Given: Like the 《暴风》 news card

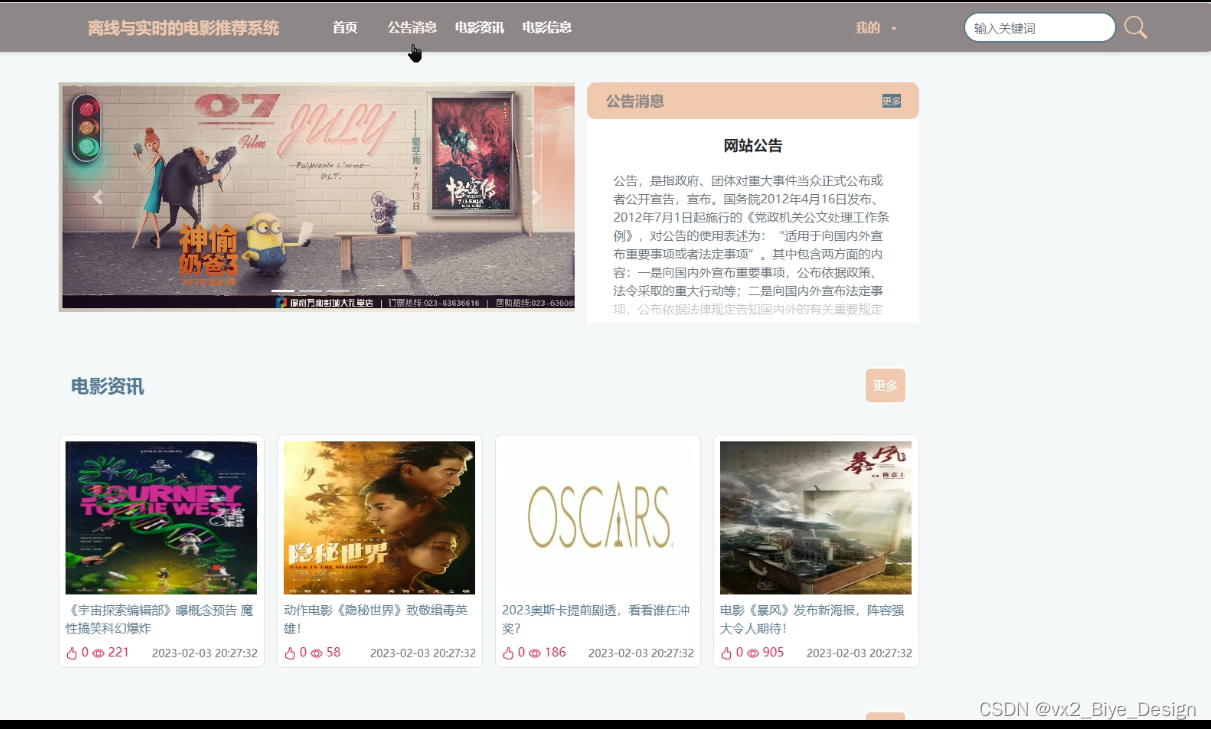Looking at the screenshot, I should coord(726,653).
